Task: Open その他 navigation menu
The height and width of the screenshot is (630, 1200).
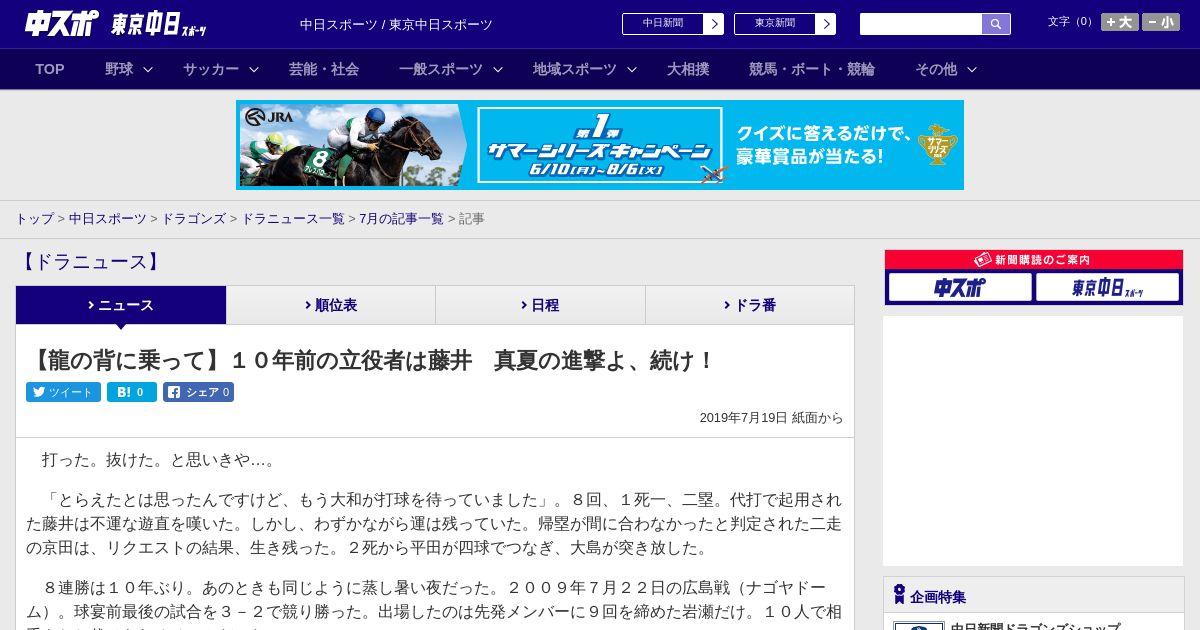Action: click(x=936, y=69)
